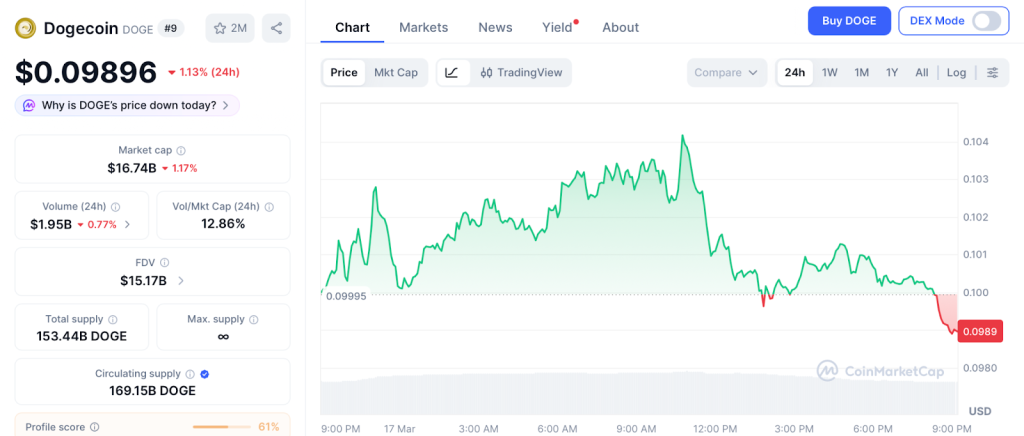Select the 1Y time range

tap(891, 73)
